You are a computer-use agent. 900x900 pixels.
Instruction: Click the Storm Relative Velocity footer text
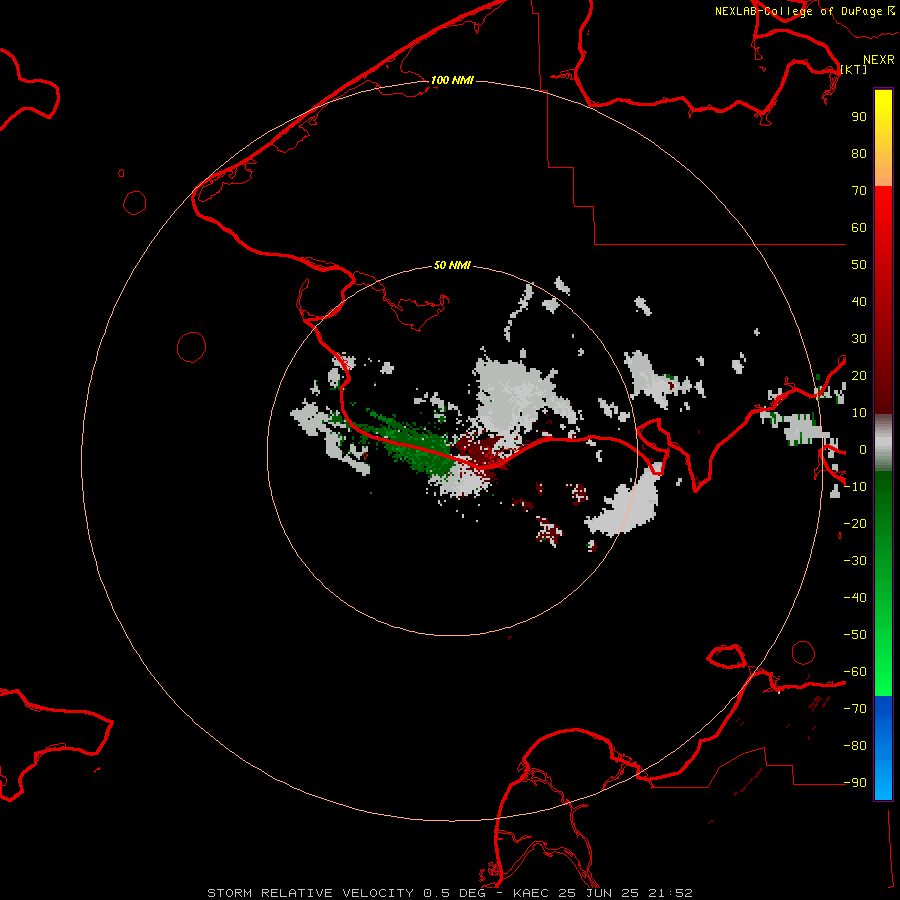[x=450, y=893]
